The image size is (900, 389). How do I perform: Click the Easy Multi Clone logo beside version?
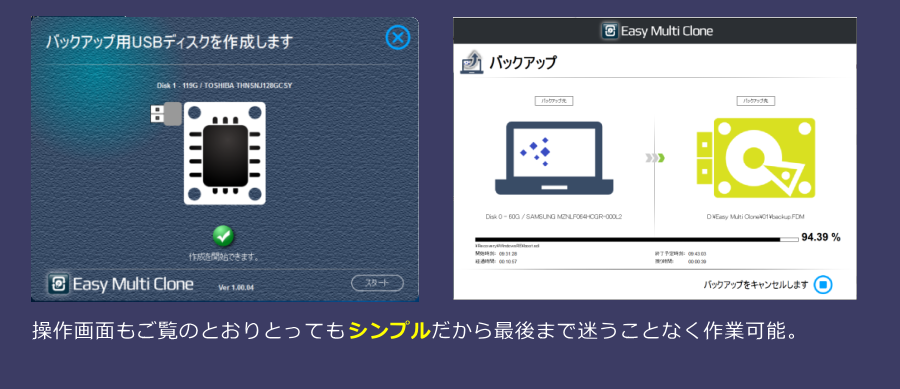(58, 284)
